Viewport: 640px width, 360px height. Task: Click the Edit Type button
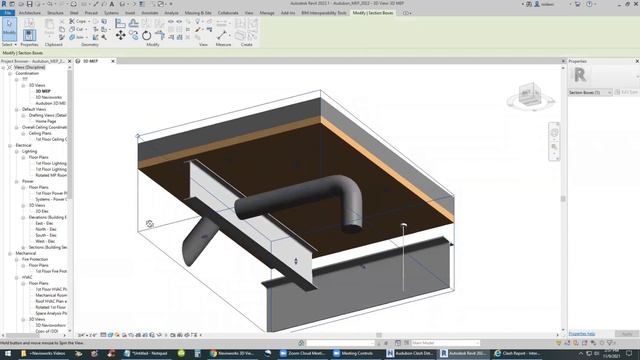[627, 93]
